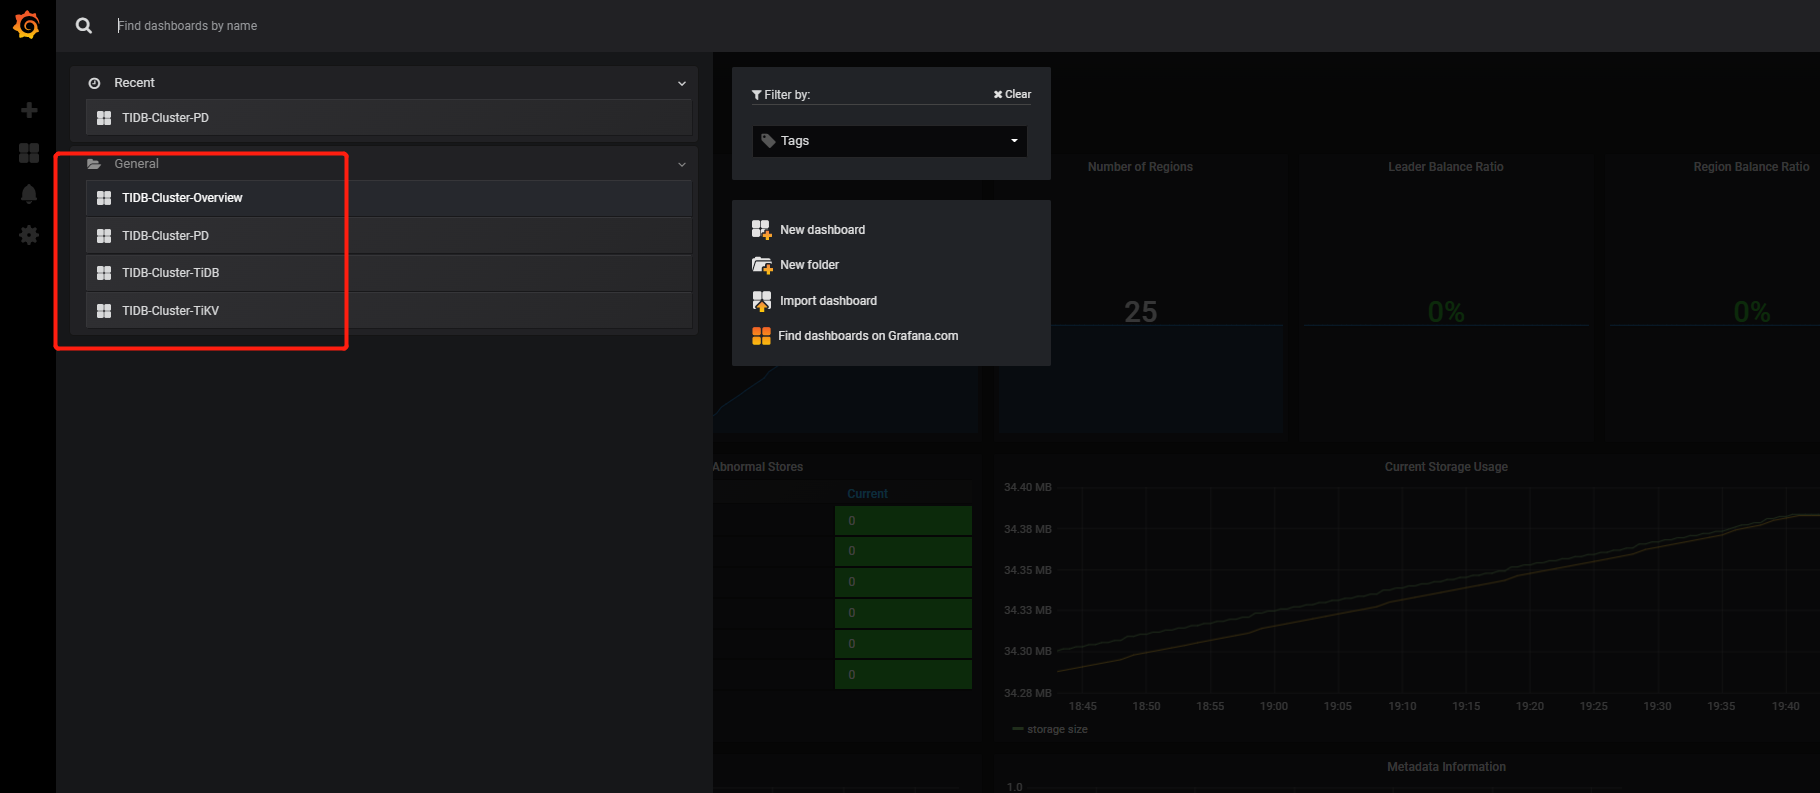Viewport: 1820px width, 793px height.
Task: Click the New folder icon
Action: tap(761, 265)
